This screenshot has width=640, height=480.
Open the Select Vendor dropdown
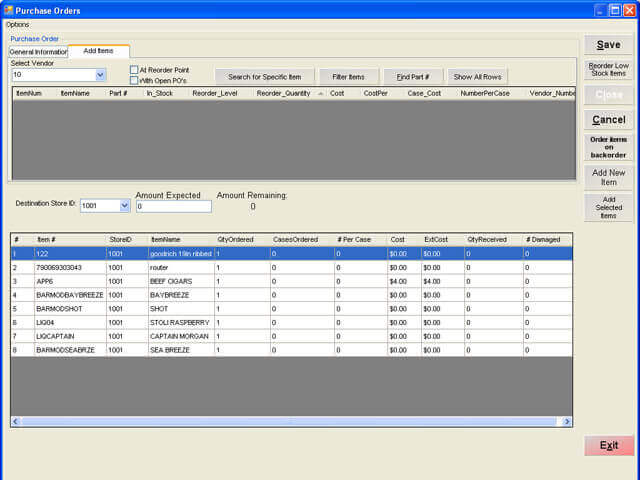click(100, 75)
